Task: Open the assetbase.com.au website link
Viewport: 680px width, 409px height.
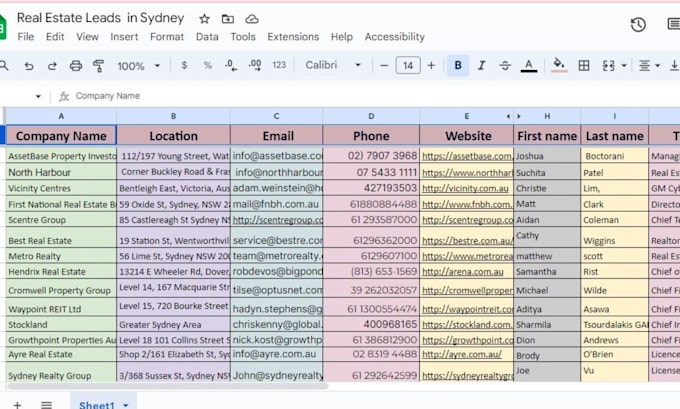Action: click(x=465, y=156)
